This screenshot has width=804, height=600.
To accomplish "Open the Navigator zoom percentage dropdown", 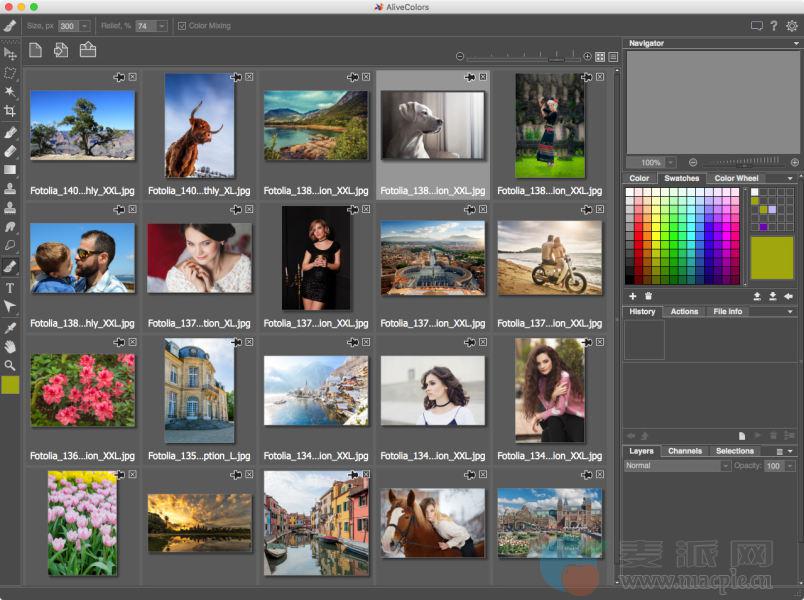I will pos(670,162).
